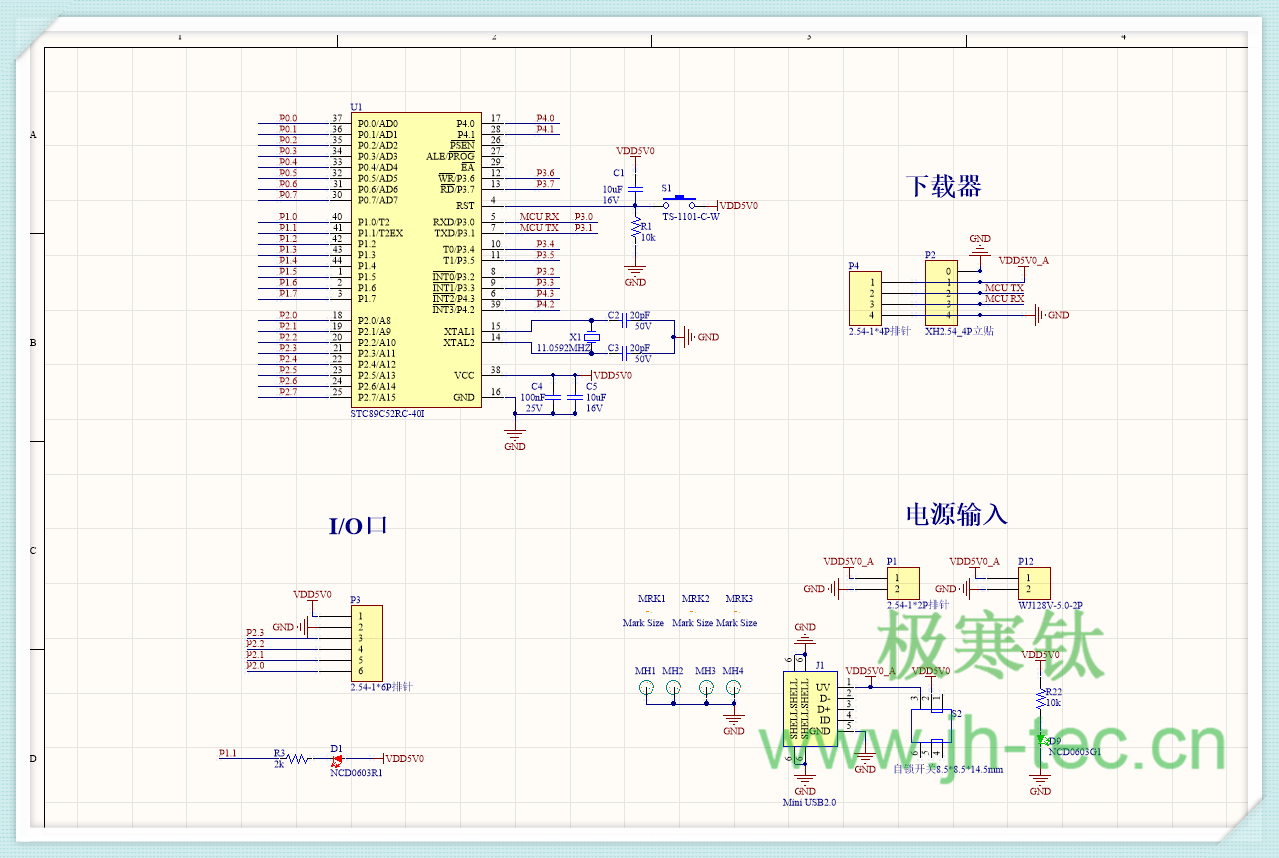Image resolution: width=1279 pixels, height=858 pixels.
Task: Click the P1.0 net label beside U1
Action: 288,217
